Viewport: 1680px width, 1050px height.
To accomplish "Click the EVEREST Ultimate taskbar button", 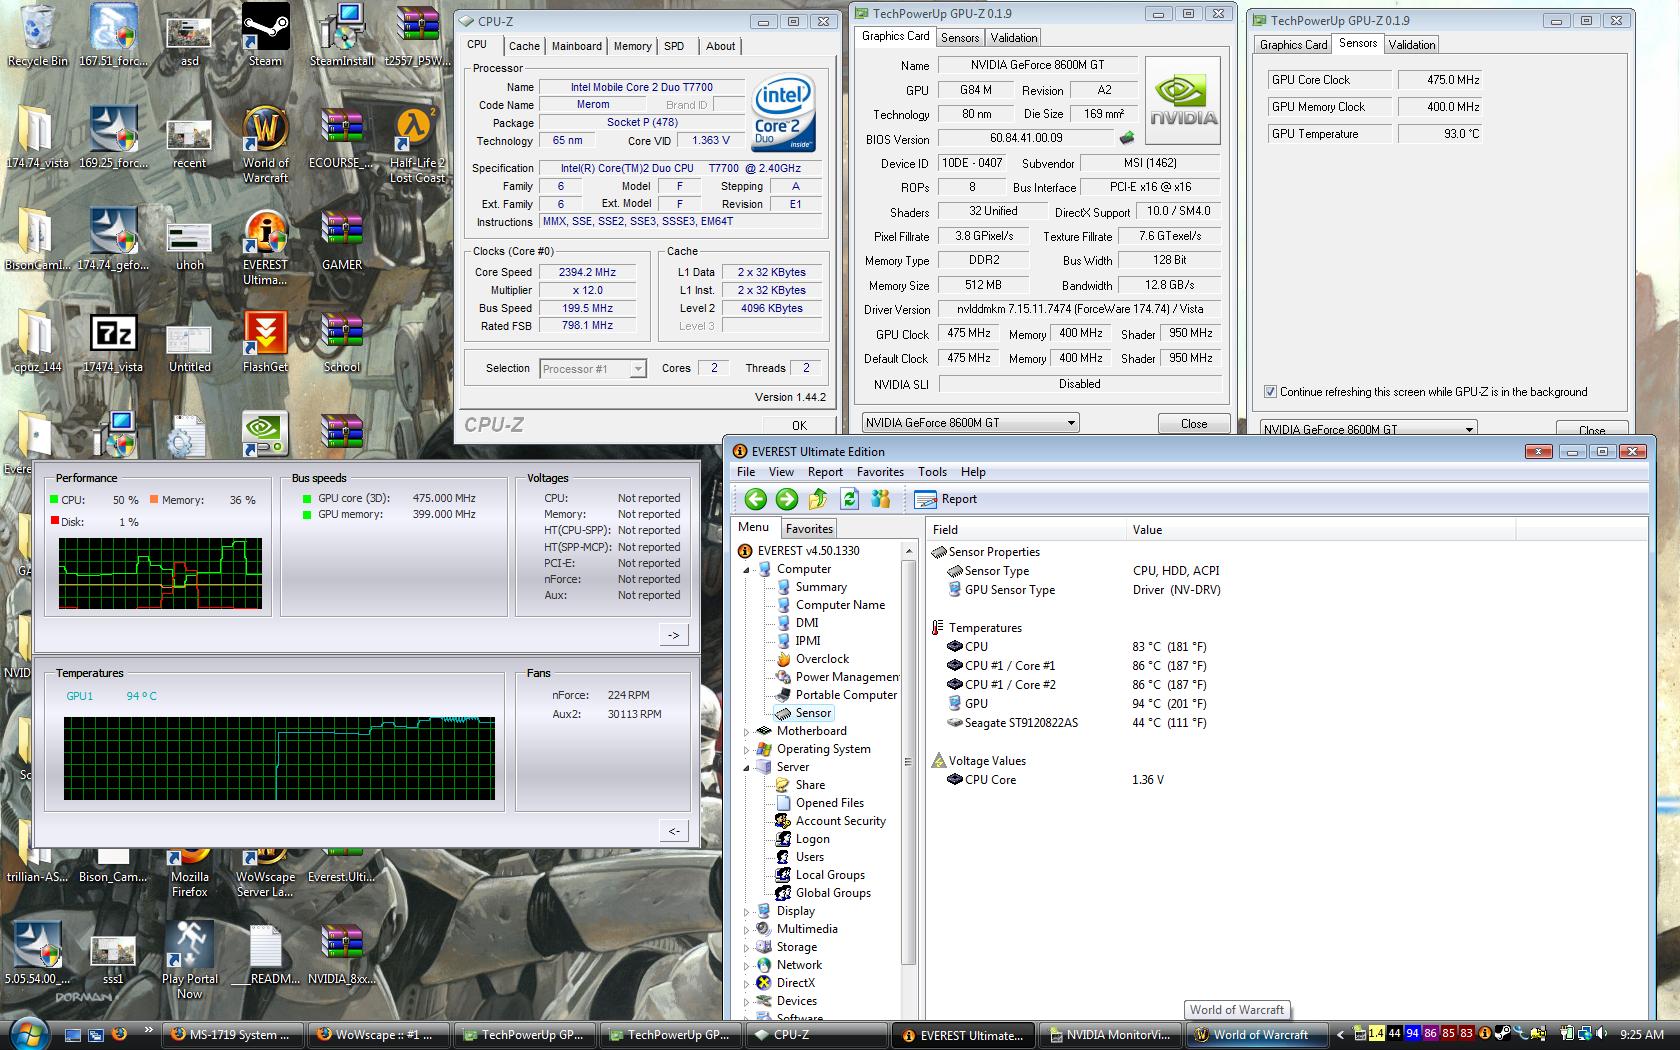I will coord(962,1035).
